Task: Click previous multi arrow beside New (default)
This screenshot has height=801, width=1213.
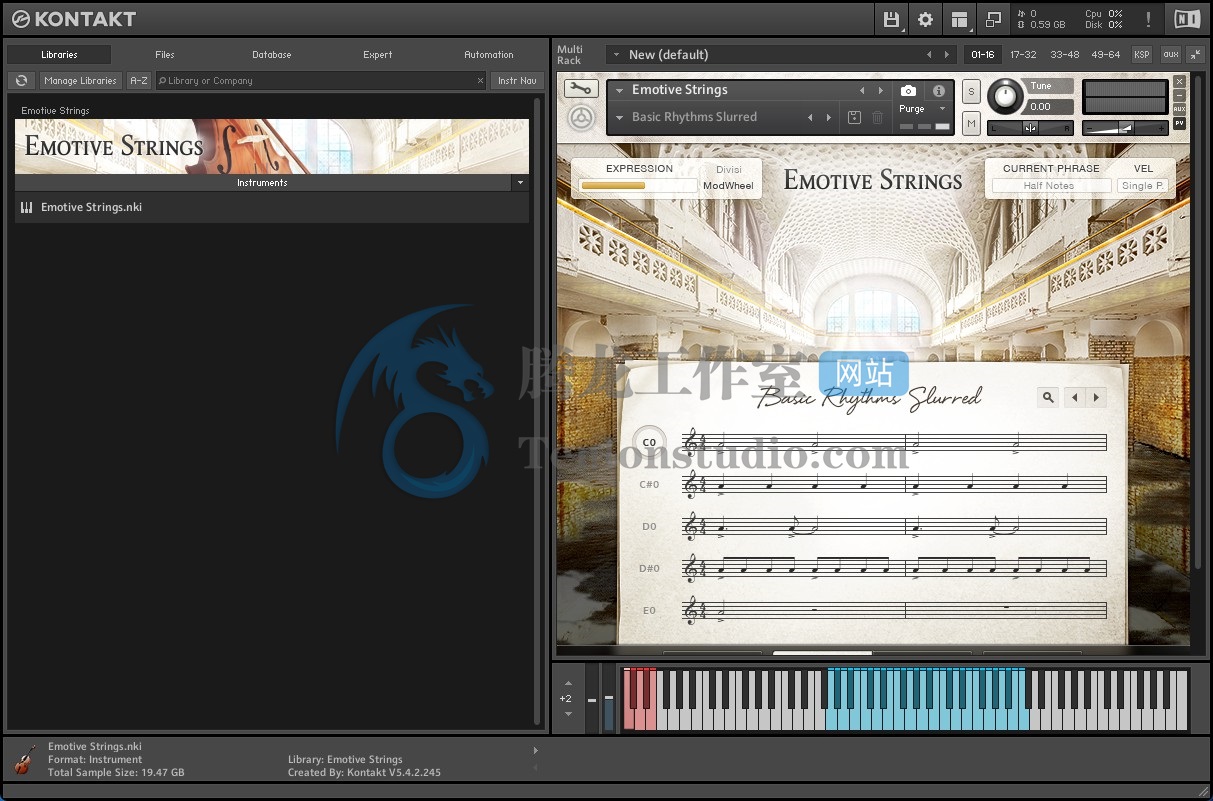Action: click(929, 55)
